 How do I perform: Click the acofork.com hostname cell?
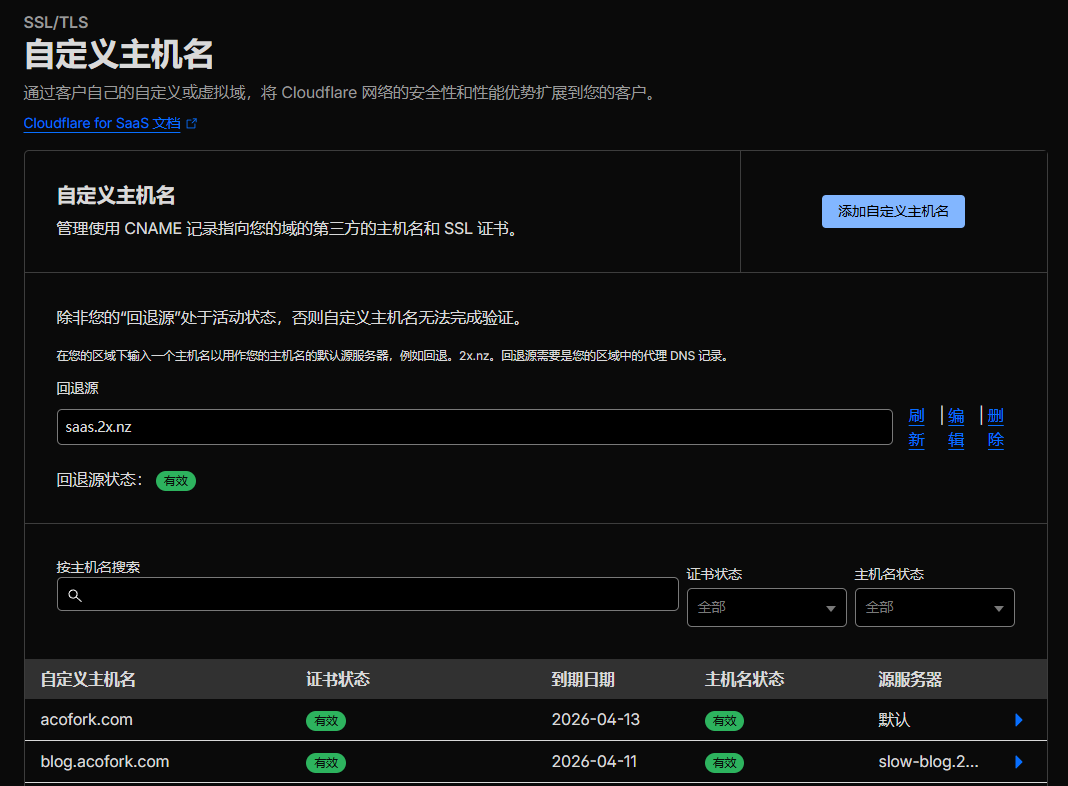(x=87, y=720)
